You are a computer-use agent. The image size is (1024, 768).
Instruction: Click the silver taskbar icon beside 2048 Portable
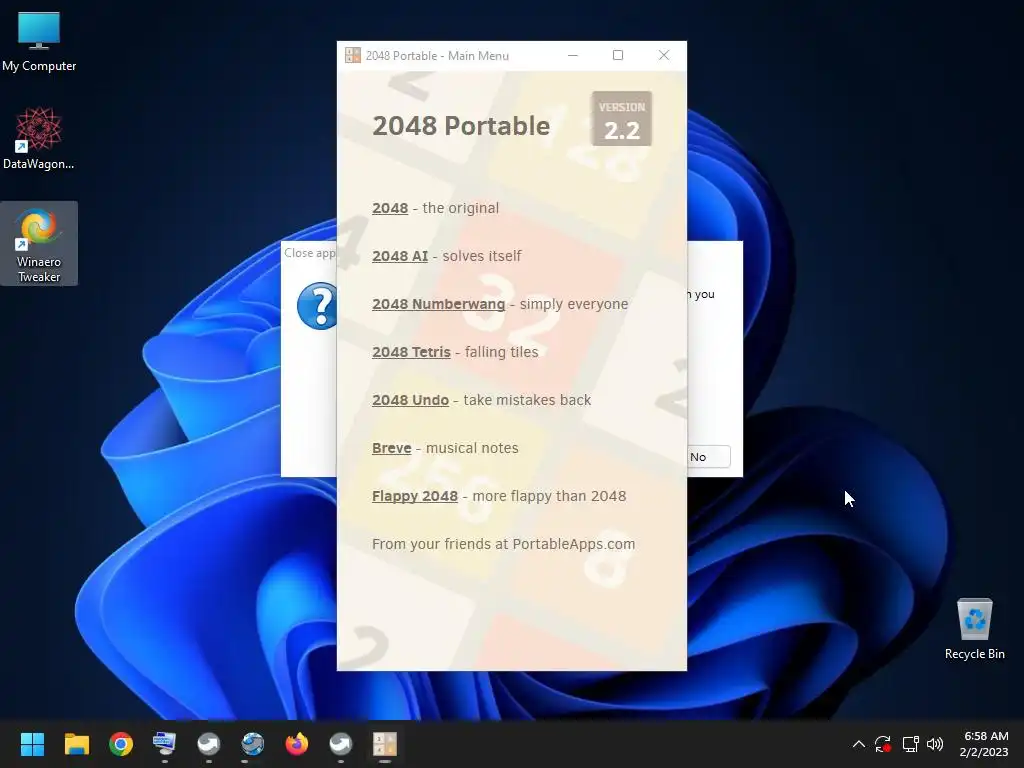point(341,744)
